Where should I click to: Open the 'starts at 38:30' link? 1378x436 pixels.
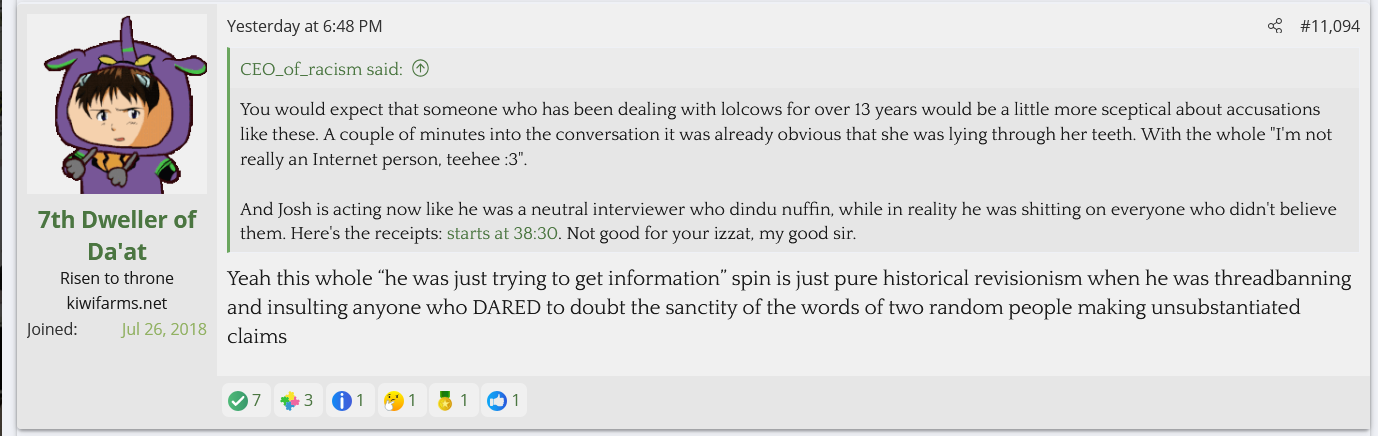503,234
